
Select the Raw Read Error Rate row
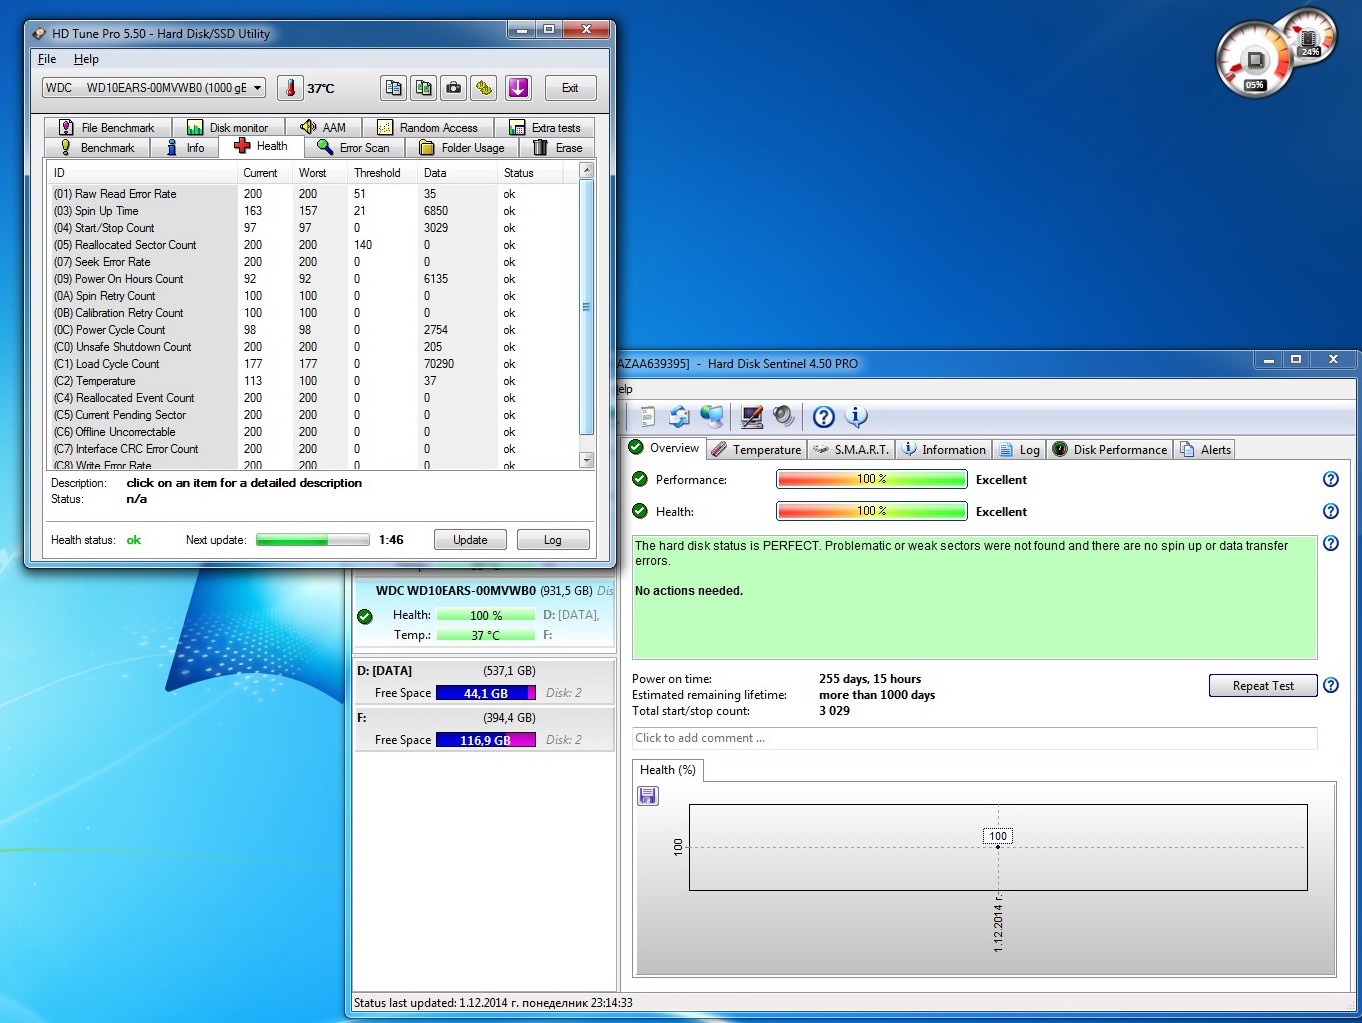tap(314, 194)
